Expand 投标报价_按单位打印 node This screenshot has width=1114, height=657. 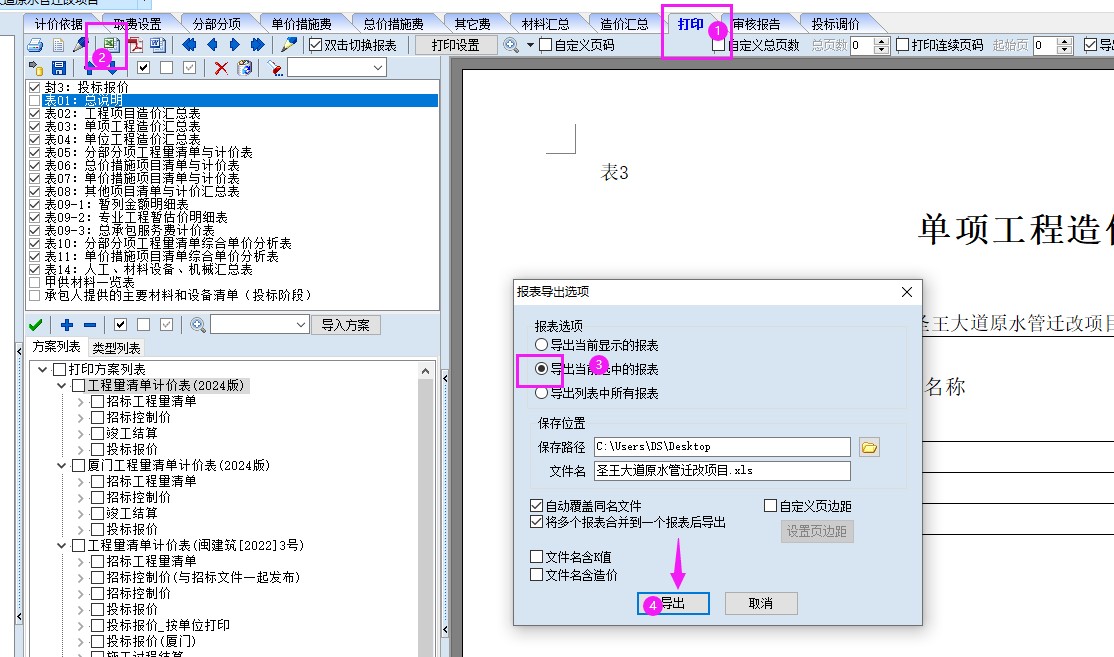(80, 626)
